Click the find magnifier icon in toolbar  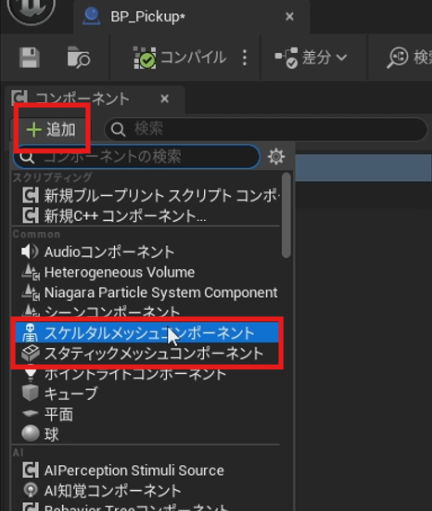[397, 57]
